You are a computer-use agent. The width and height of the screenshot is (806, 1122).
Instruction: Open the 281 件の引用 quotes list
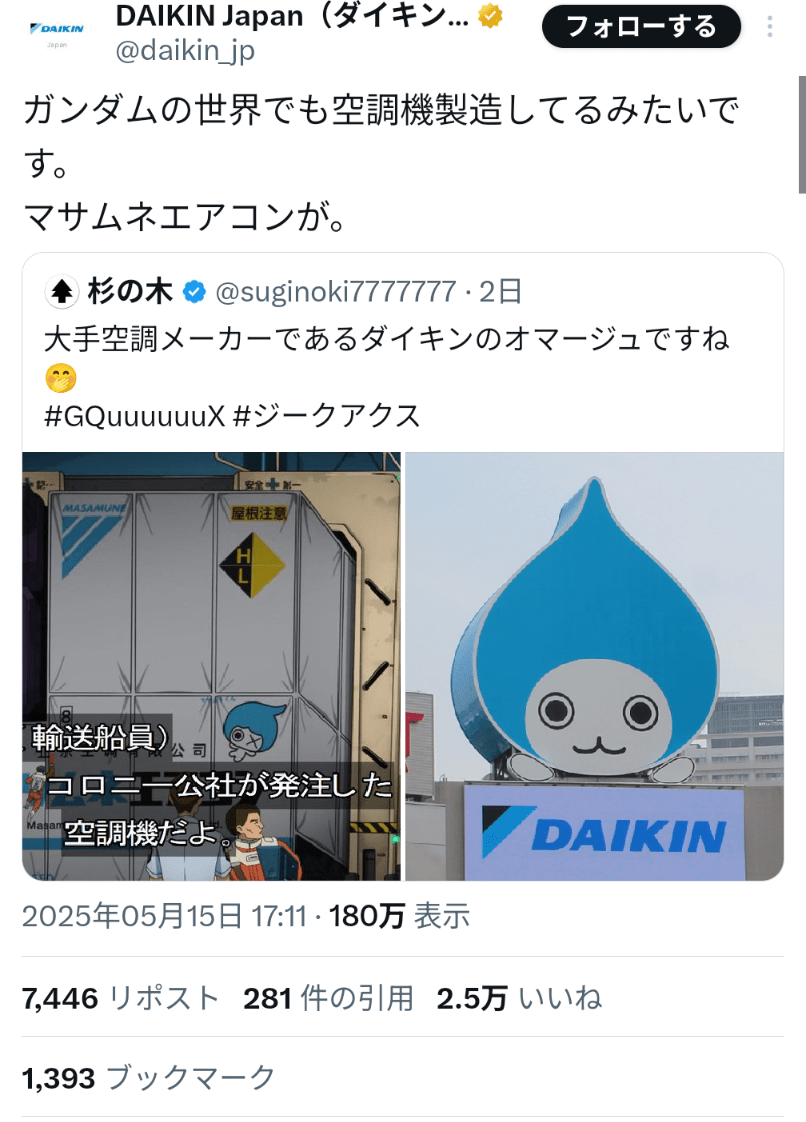coord(329,998)
